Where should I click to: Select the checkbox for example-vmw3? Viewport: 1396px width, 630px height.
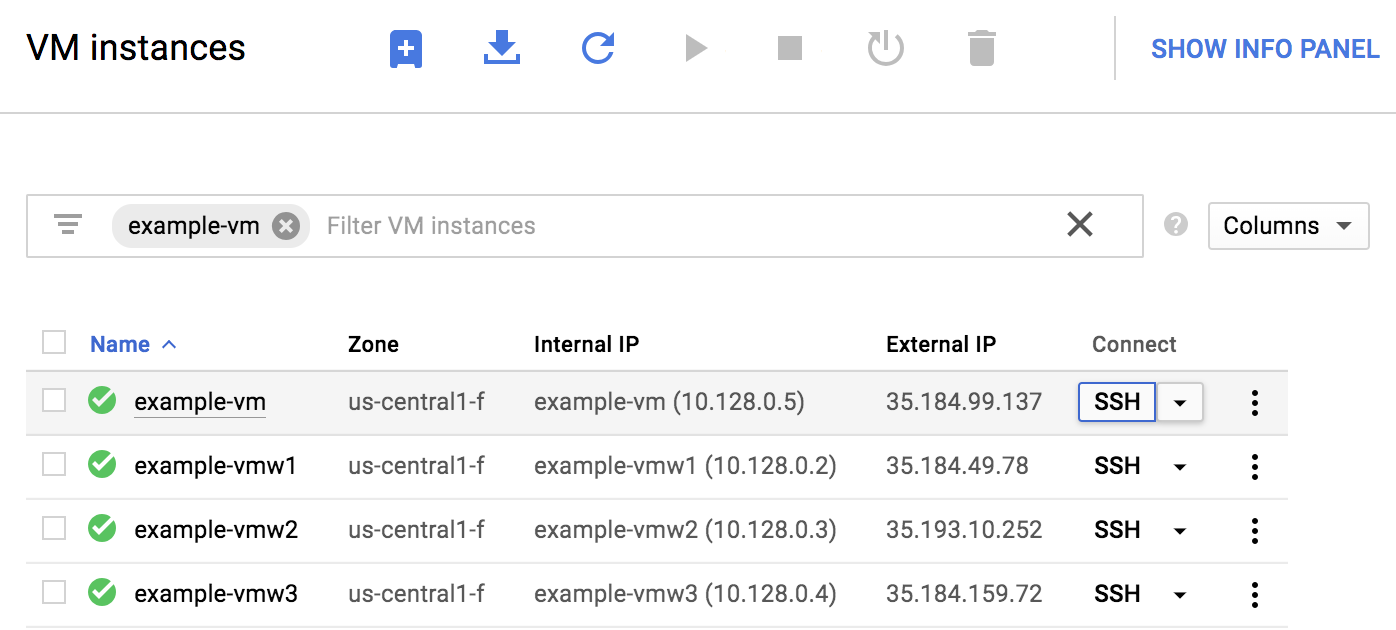(x=53, y=594)
